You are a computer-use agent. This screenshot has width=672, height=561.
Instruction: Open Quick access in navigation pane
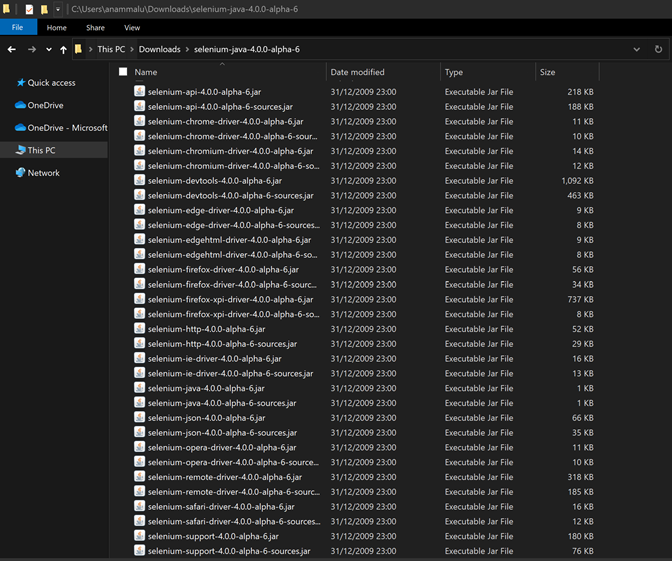51,83
